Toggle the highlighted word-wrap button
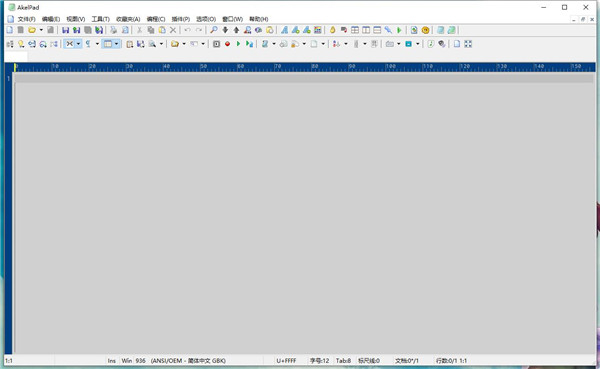Image resolution: width=600 pixels, height=369 pixels. [x=69, y=44]
